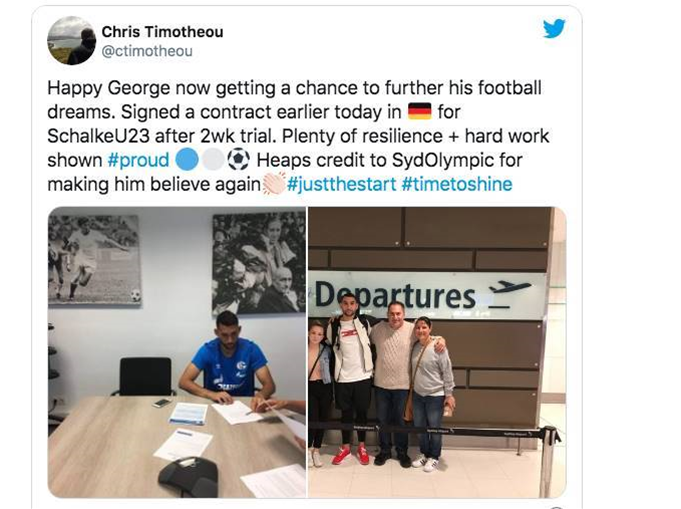Click the black-and-white footballer wall picture

click(x=94, y=260)
